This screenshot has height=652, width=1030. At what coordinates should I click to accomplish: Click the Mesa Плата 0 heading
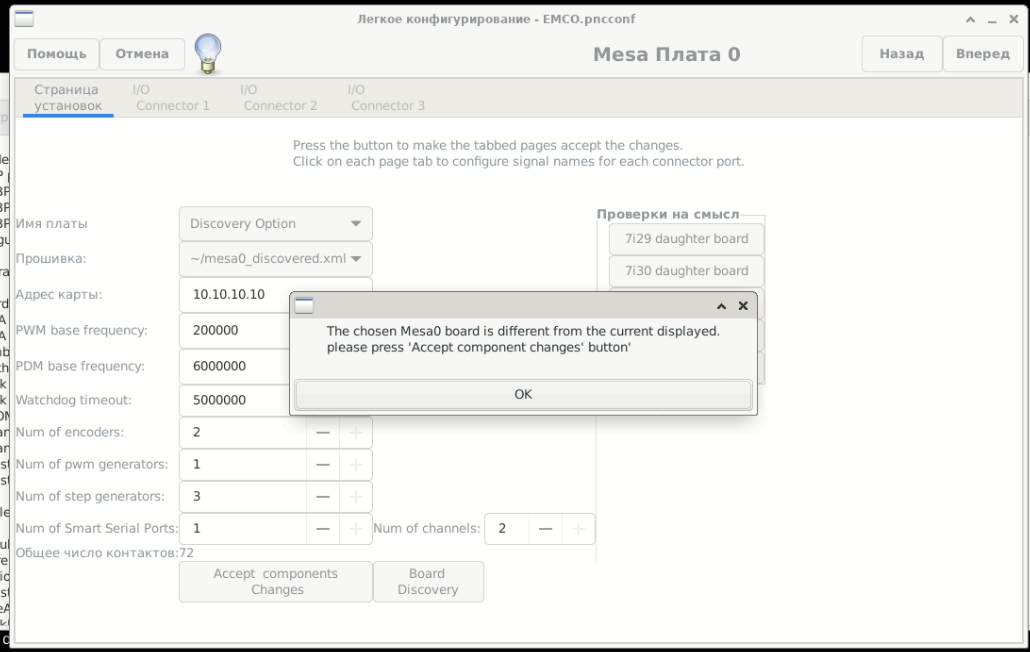[x=667, y=54]
